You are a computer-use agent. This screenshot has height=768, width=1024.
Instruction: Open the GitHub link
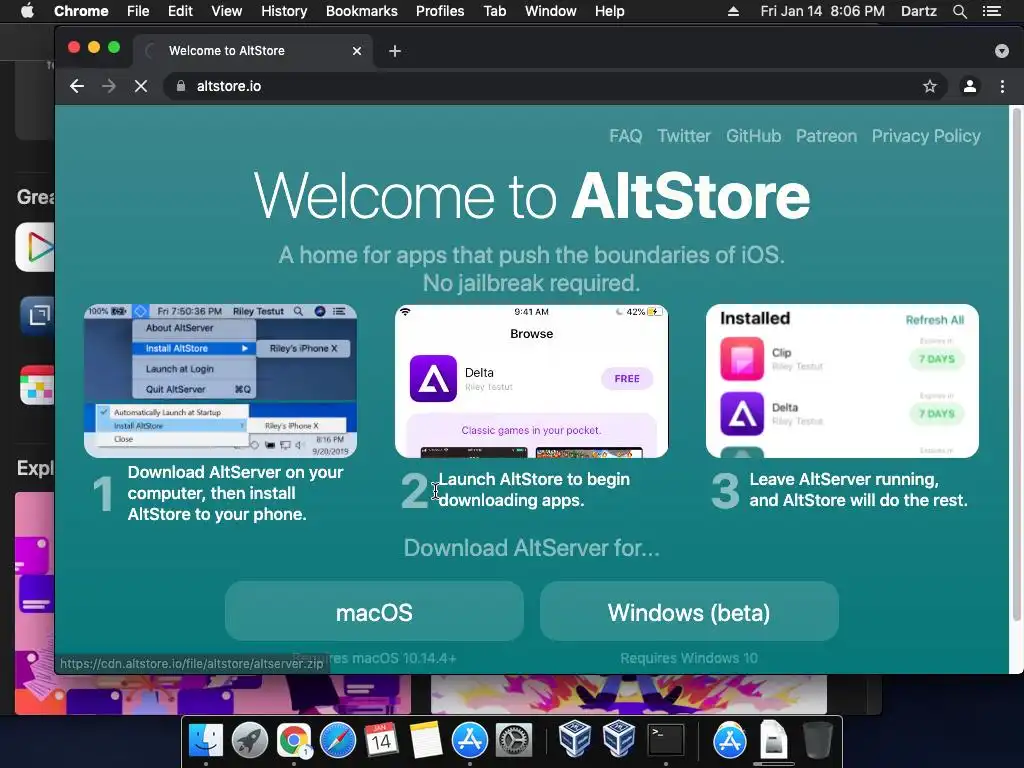[754, 136]
